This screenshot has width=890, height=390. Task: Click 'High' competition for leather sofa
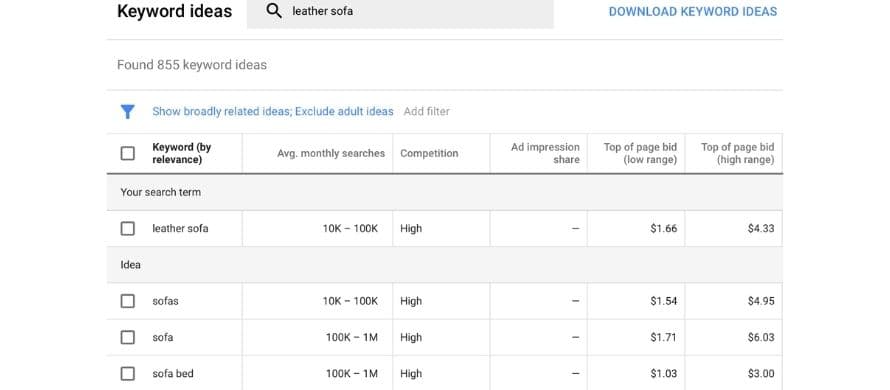coord(411,228)
